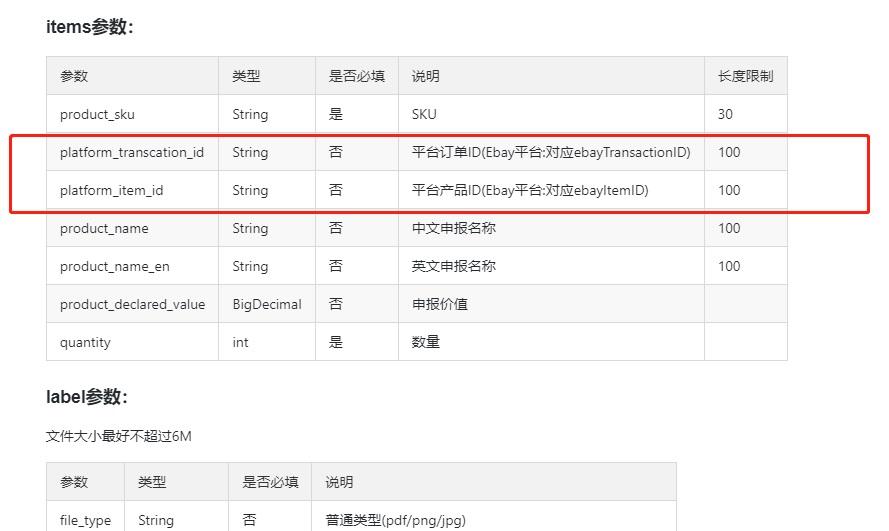Select the 中文申报名称 description cell

click(x=453, y=228)
